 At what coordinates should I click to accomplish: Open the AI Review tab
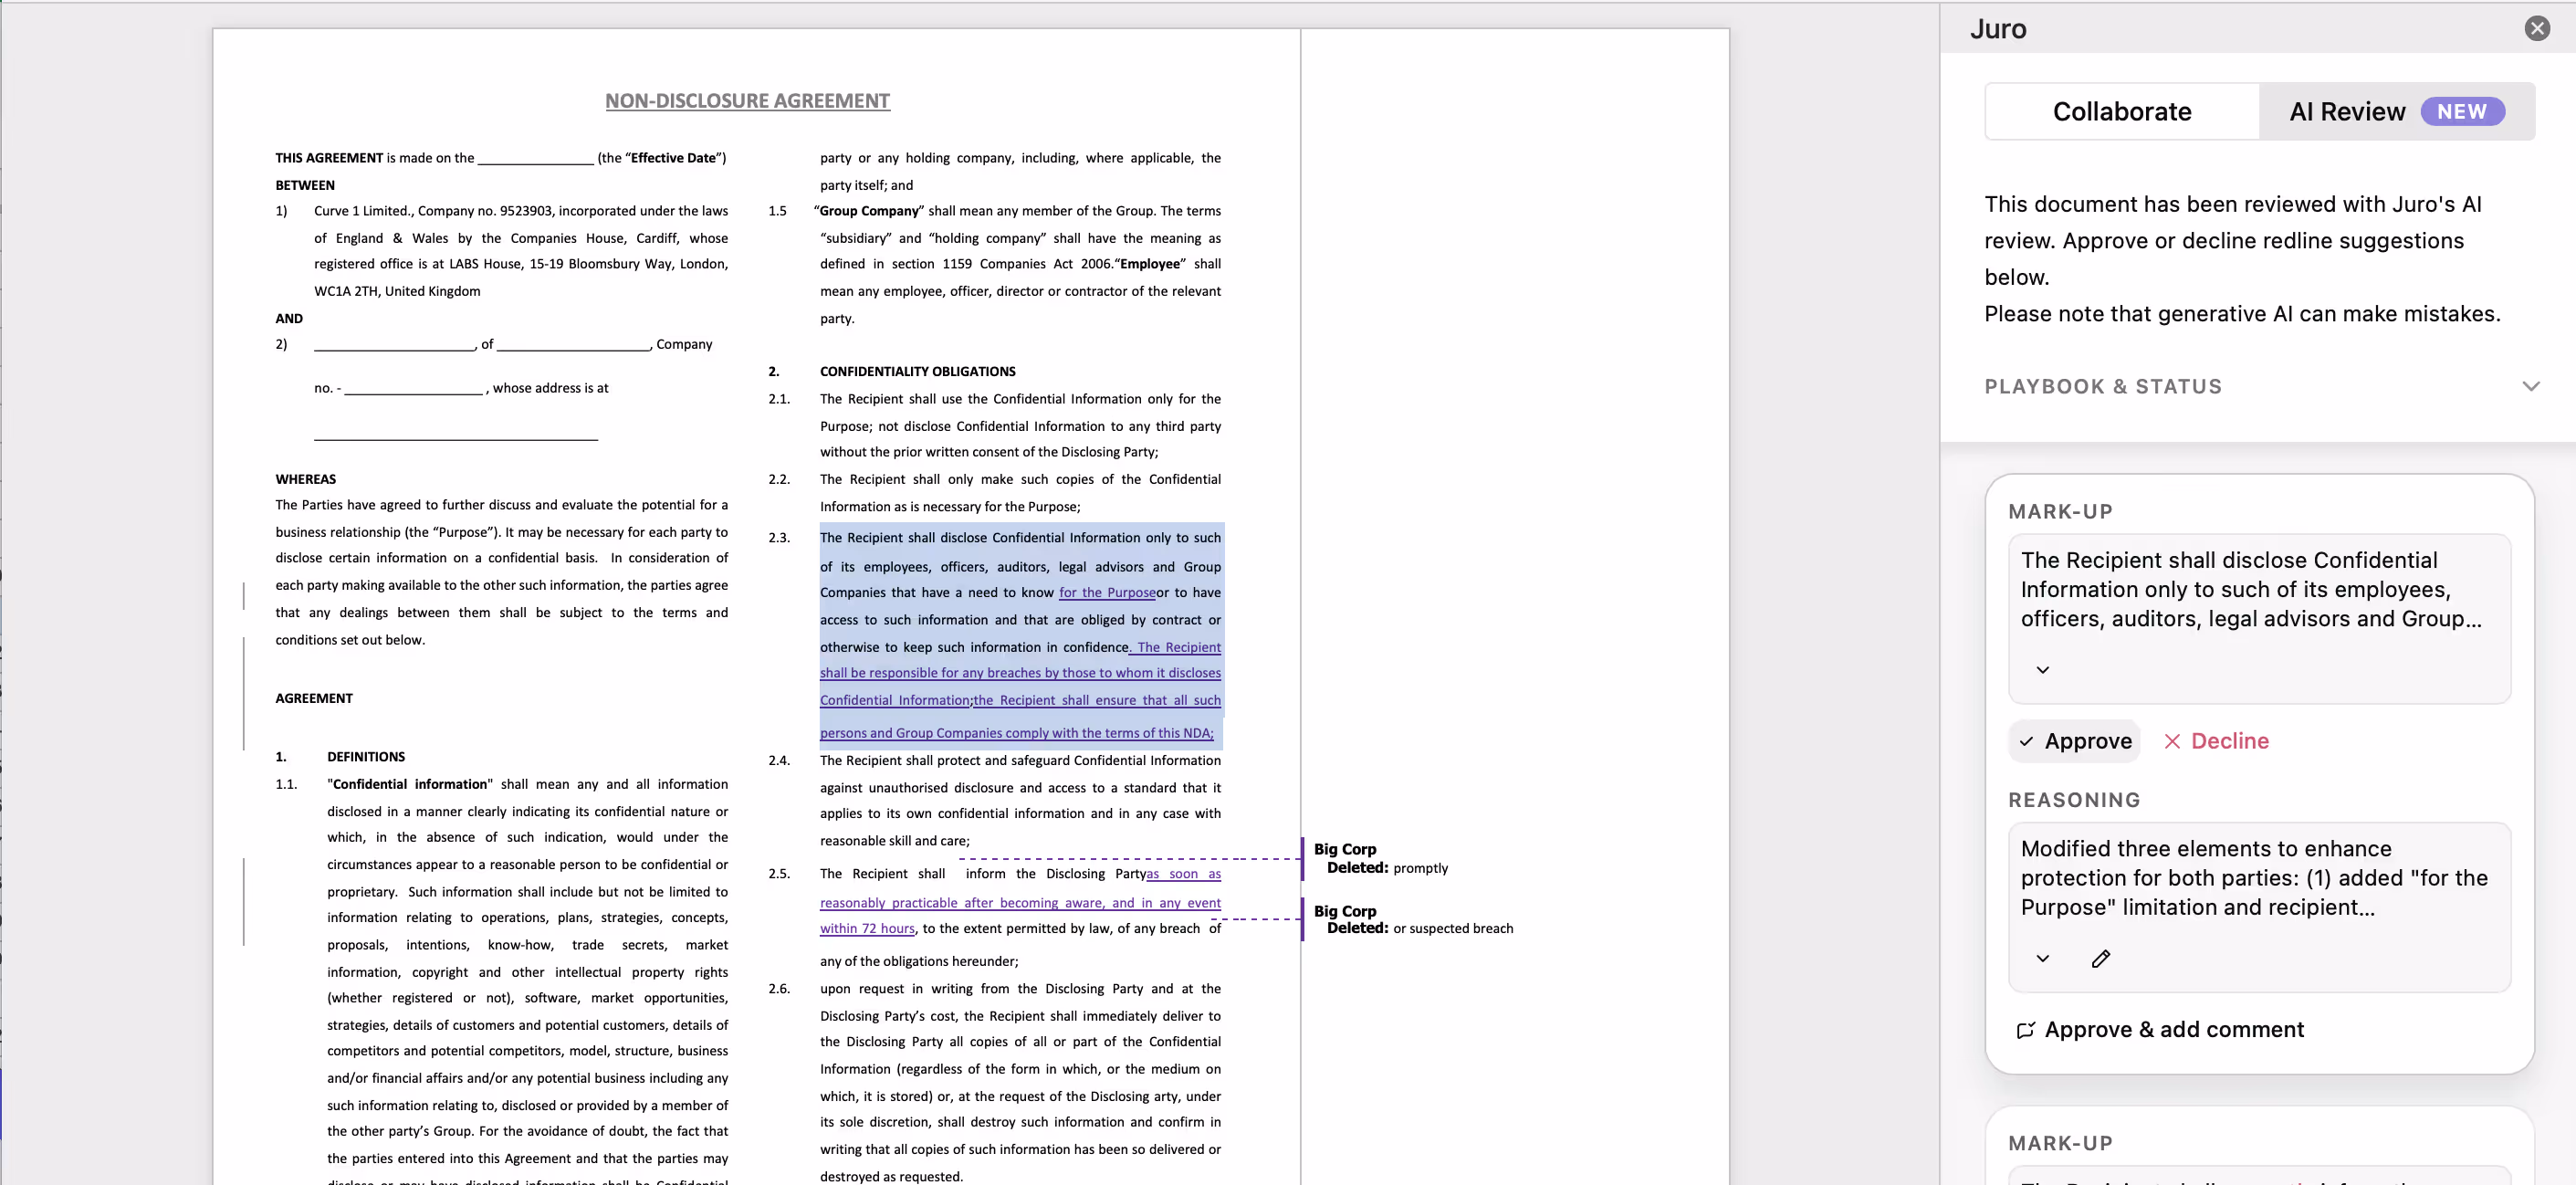coord(2346,111)
